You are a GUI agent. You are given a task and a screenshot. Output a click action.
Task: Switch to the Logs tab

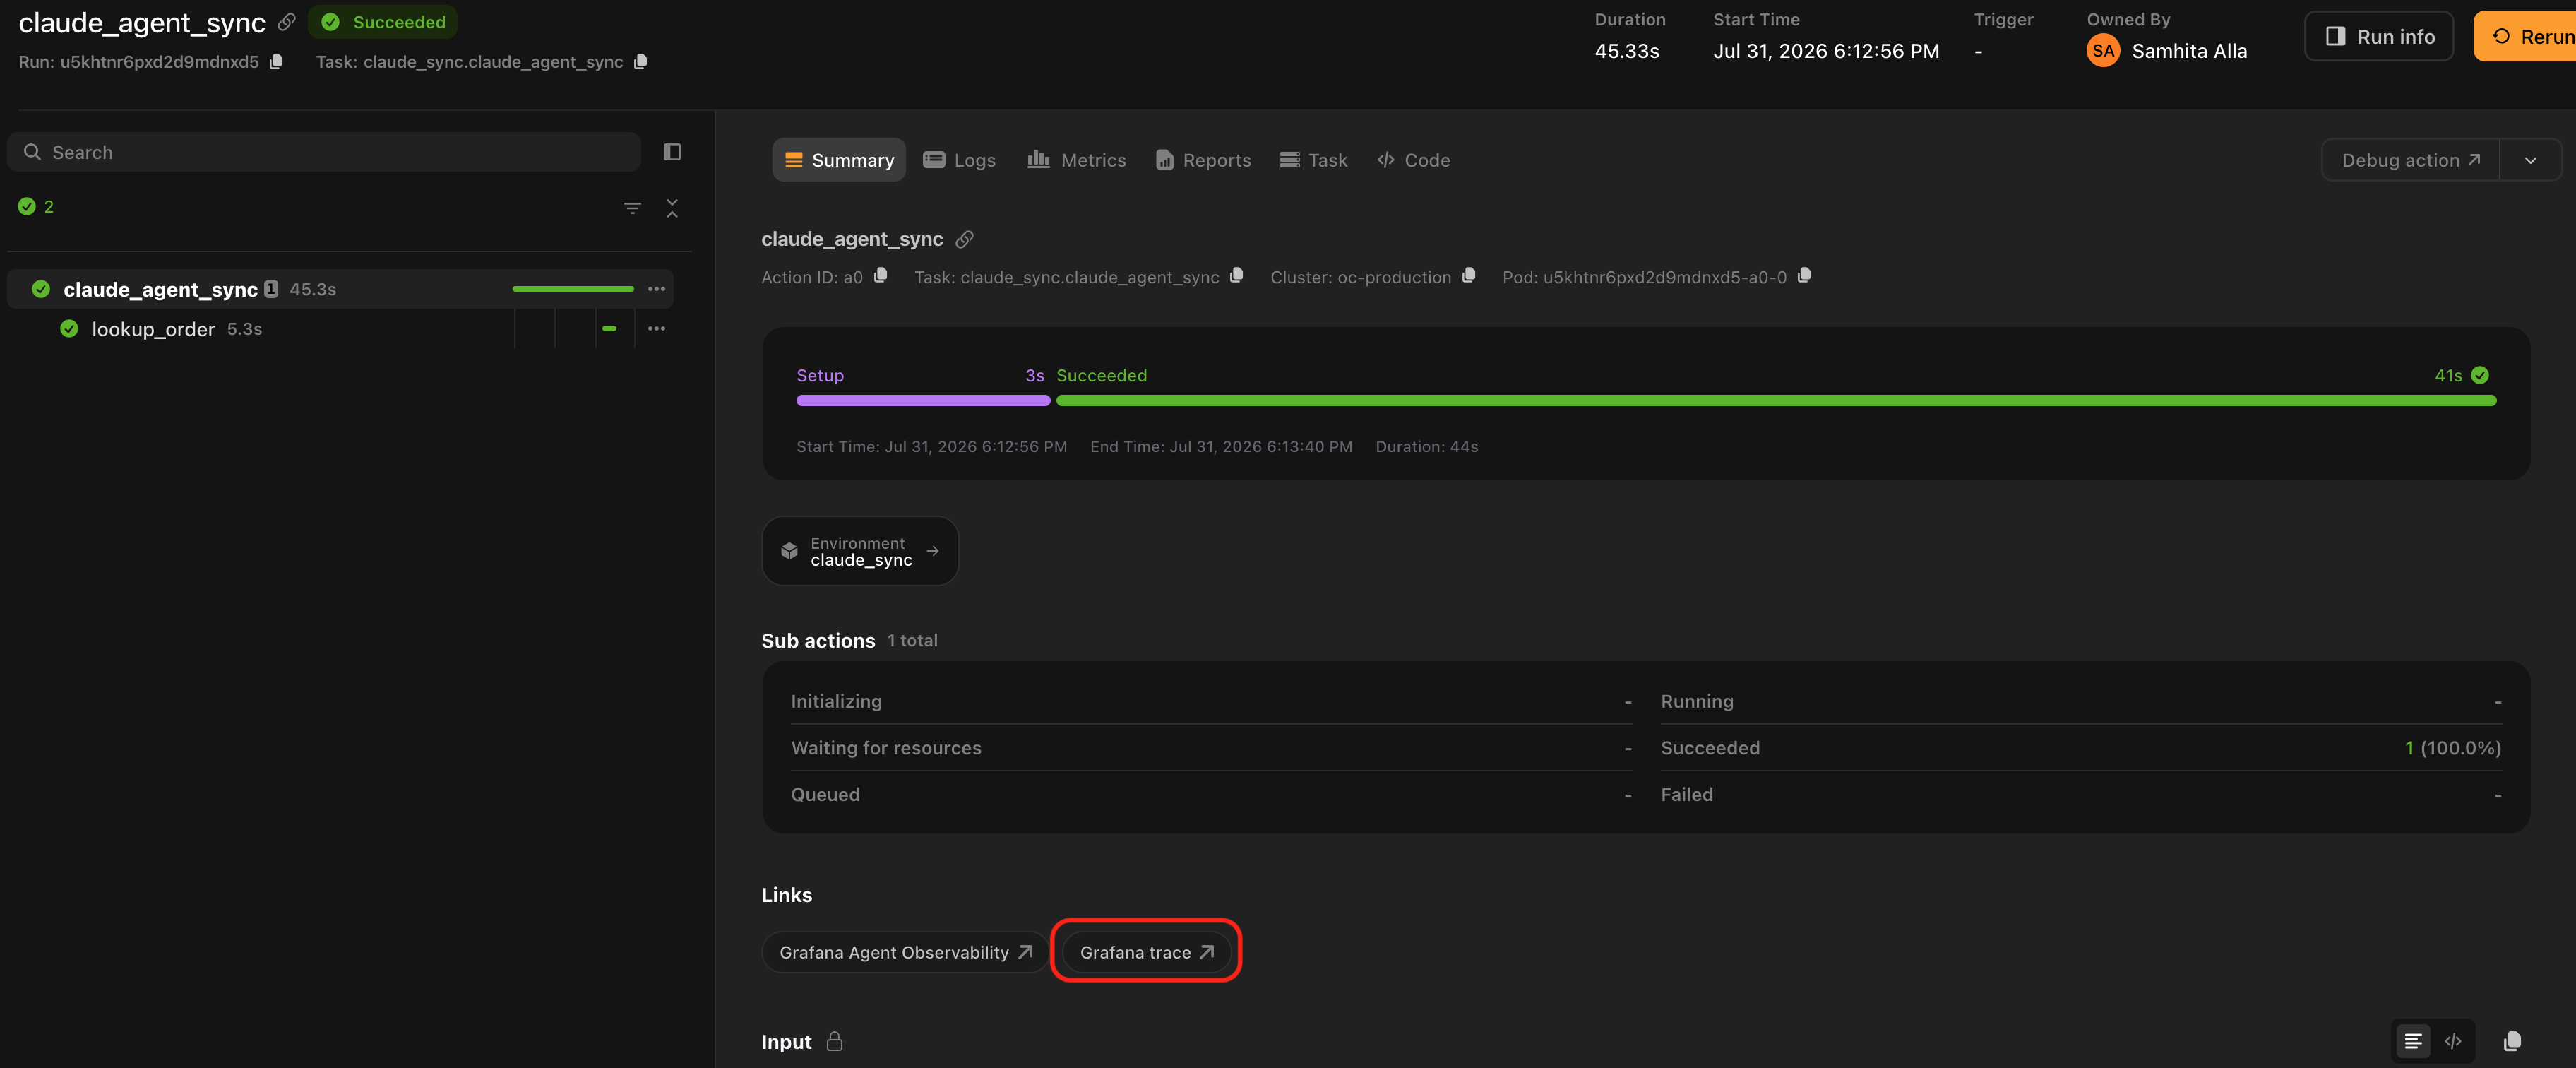coord(959,160)
